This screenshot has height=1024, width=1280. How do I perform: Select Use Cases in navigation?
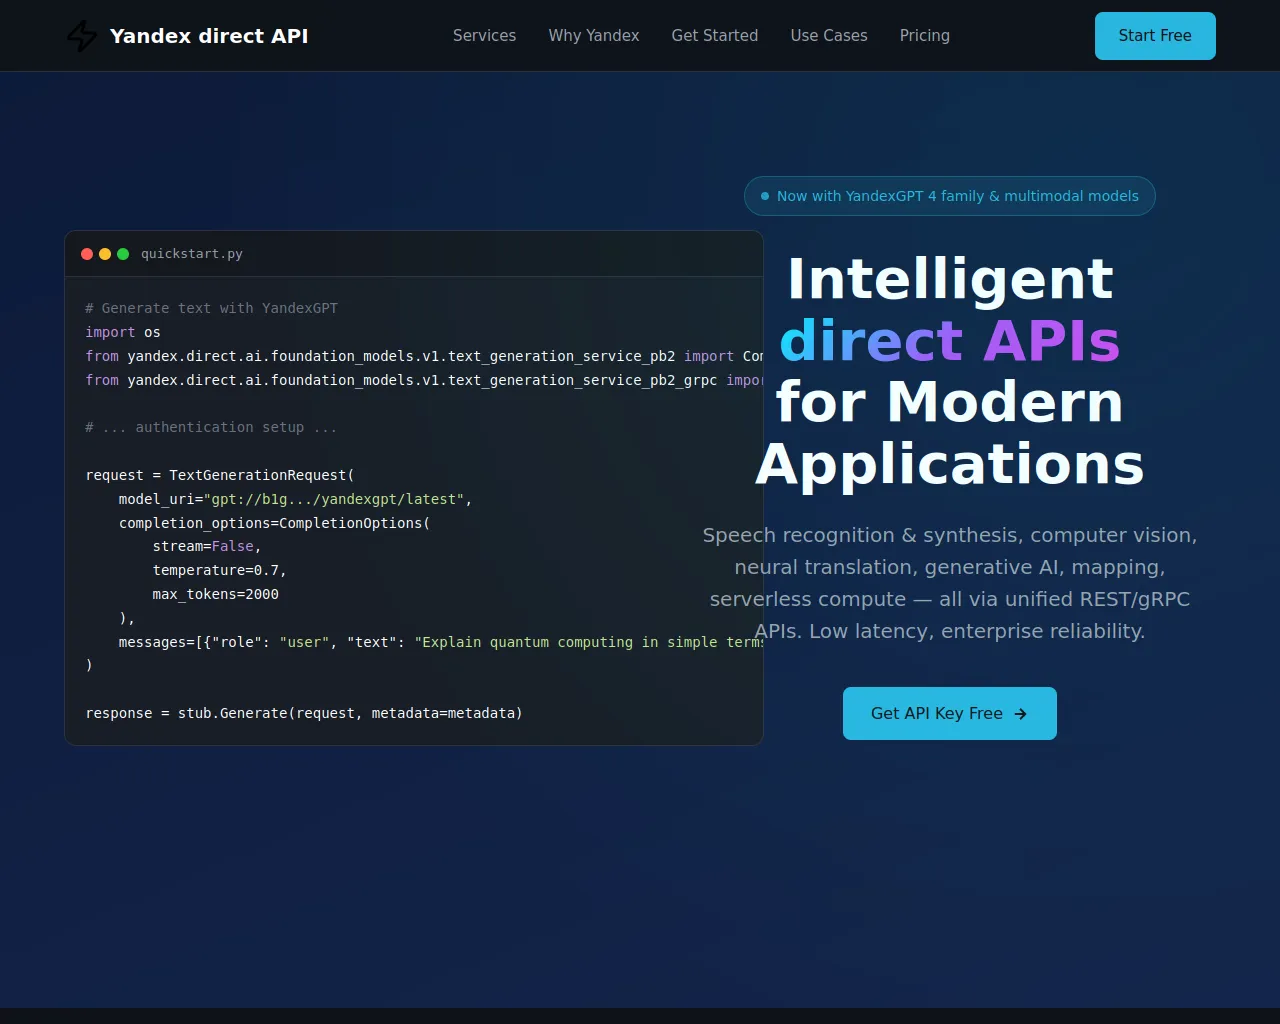pyautogui.click(x=829, y=35)
